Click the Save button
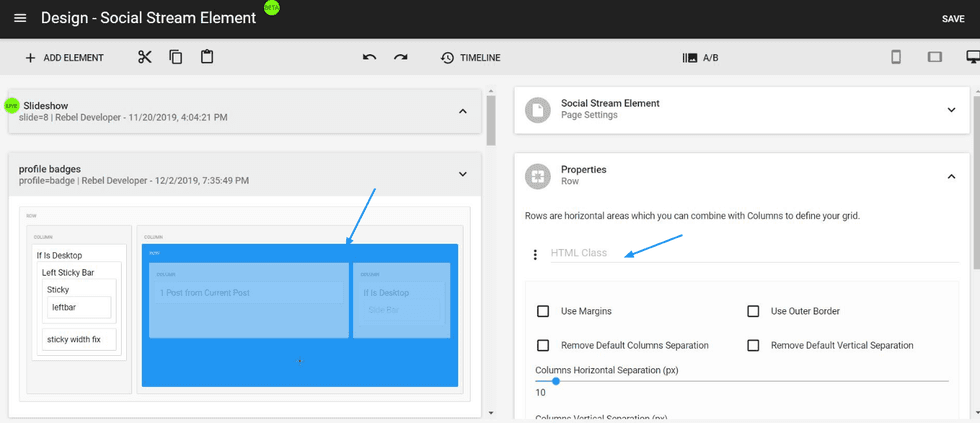Screen dimensions: 980x423 tap(952, 19)
